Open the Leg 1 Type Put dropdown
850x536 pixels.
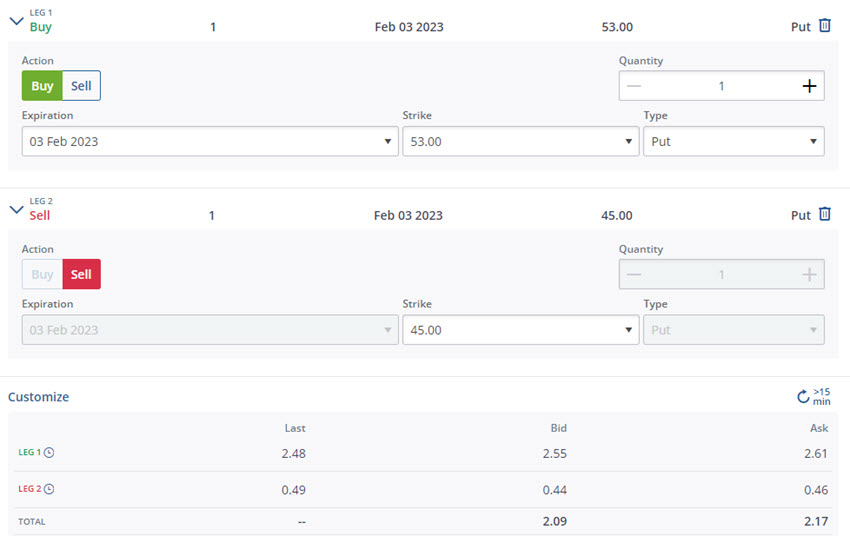click(733, 141)
